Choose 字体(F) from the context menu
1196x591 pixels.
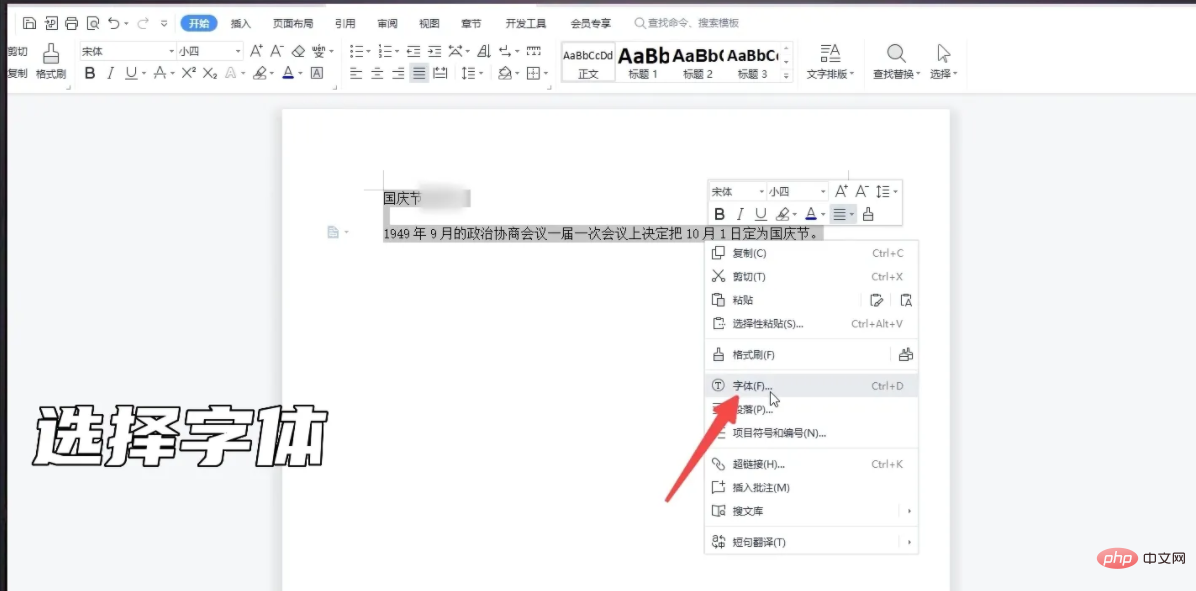click(752, 385)
